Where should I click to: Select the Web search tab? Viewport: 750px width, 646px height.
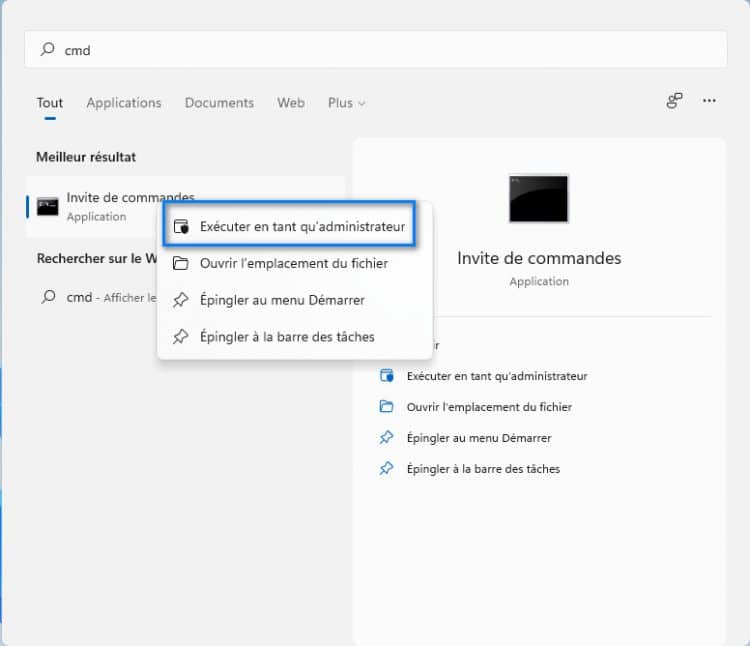290,103
